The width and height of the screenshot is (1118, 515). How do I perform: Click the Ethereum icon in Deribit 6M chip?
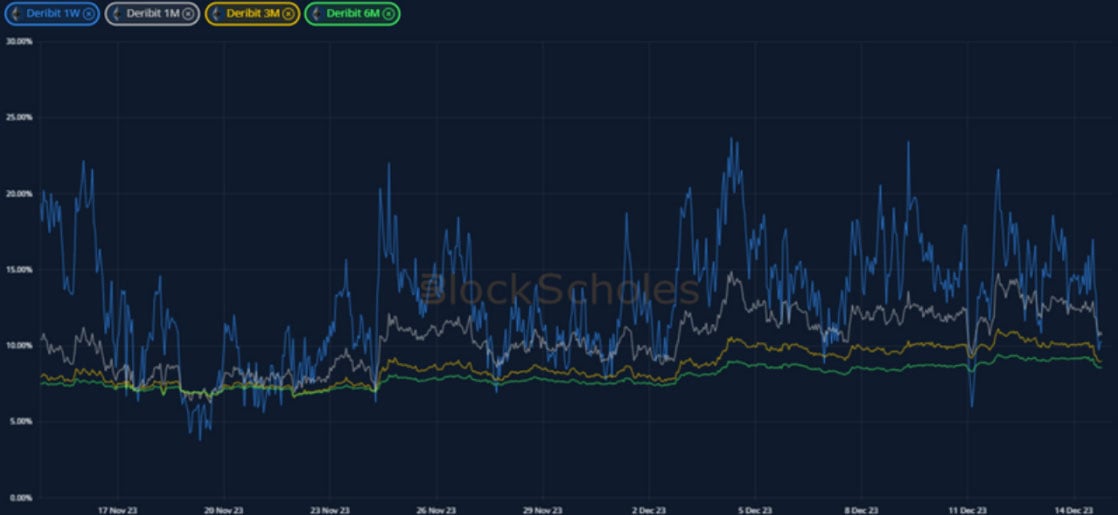[x=317, y=14]
